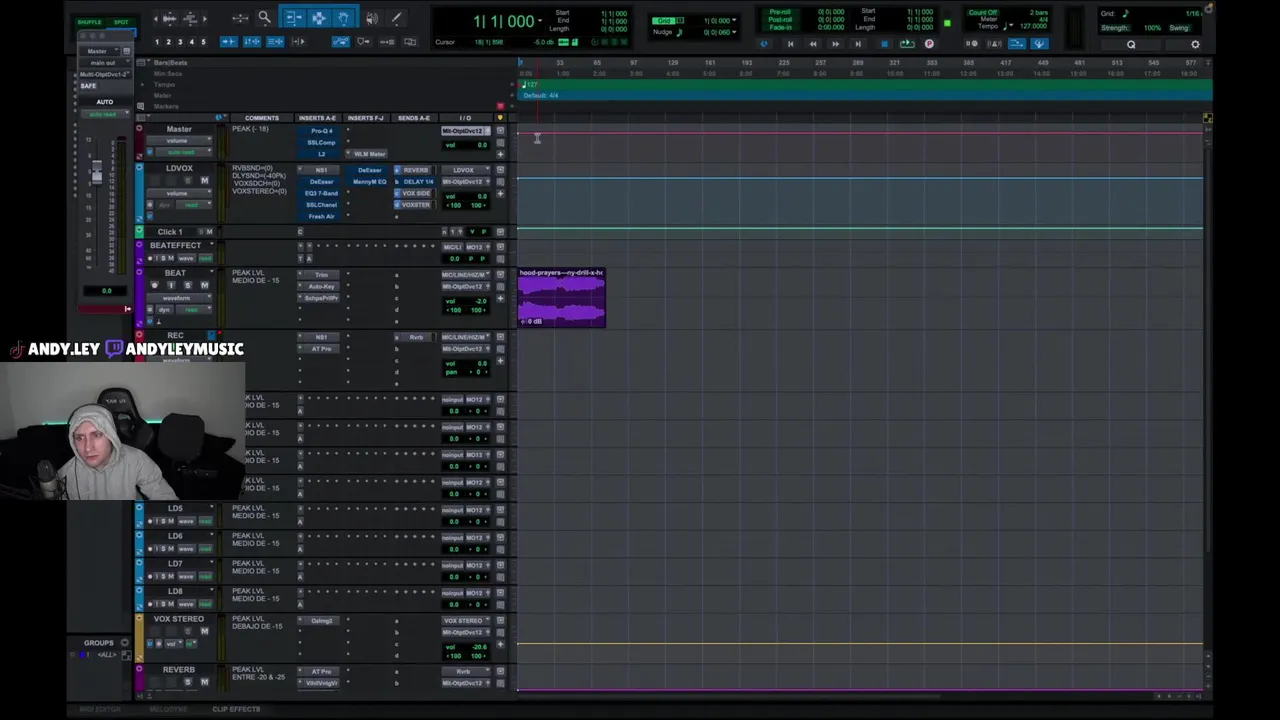Click the Stop transport button
Image resolution: width=1280 pixels, height=720 pixels.
click(x=884, y=44)
